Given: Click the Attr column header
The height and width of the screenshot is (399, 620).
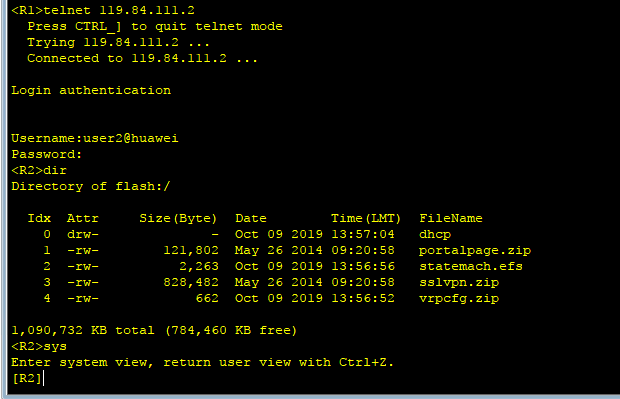Looking at the screenshot, I should point(83,218).
